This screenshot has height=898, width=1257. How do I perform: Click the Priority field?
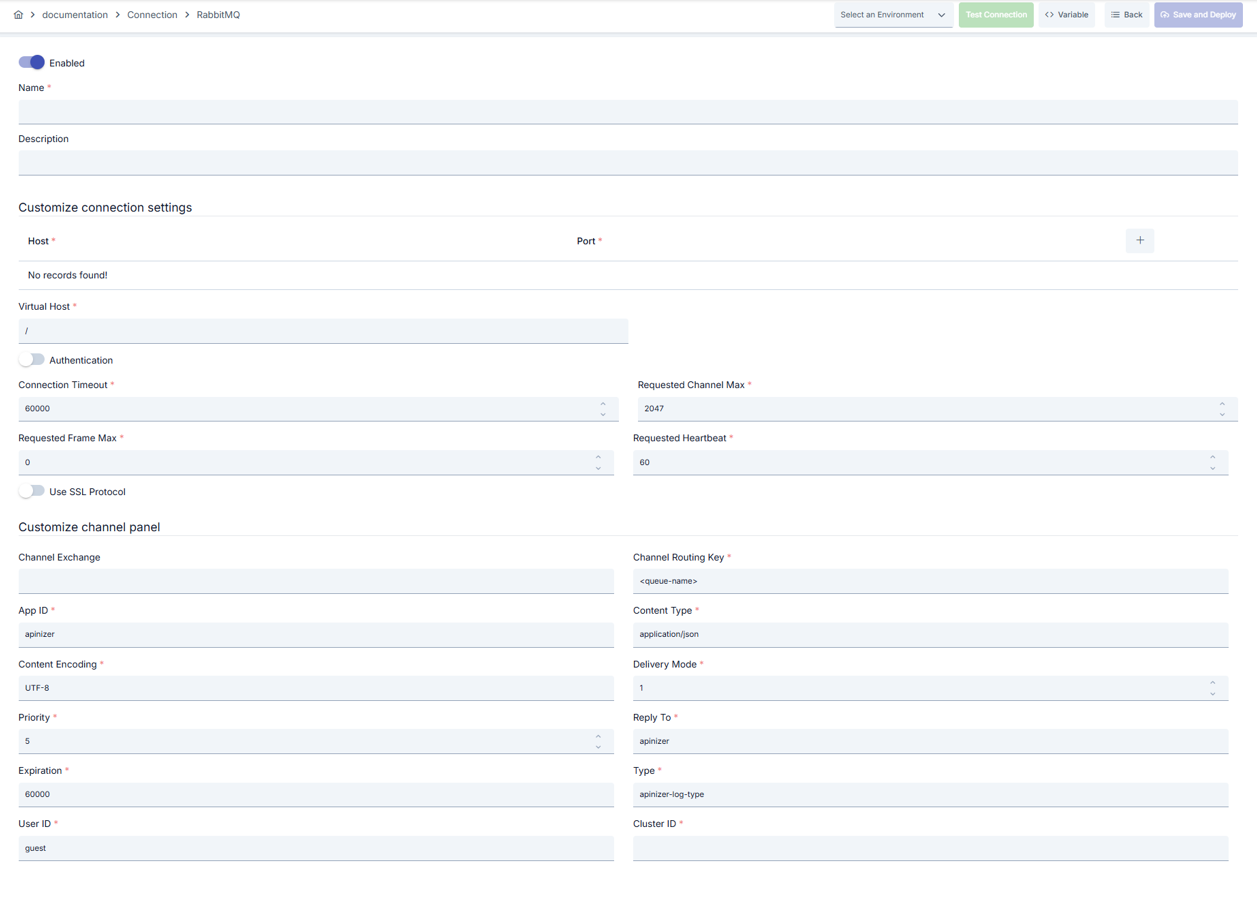[x=316, y=741]
